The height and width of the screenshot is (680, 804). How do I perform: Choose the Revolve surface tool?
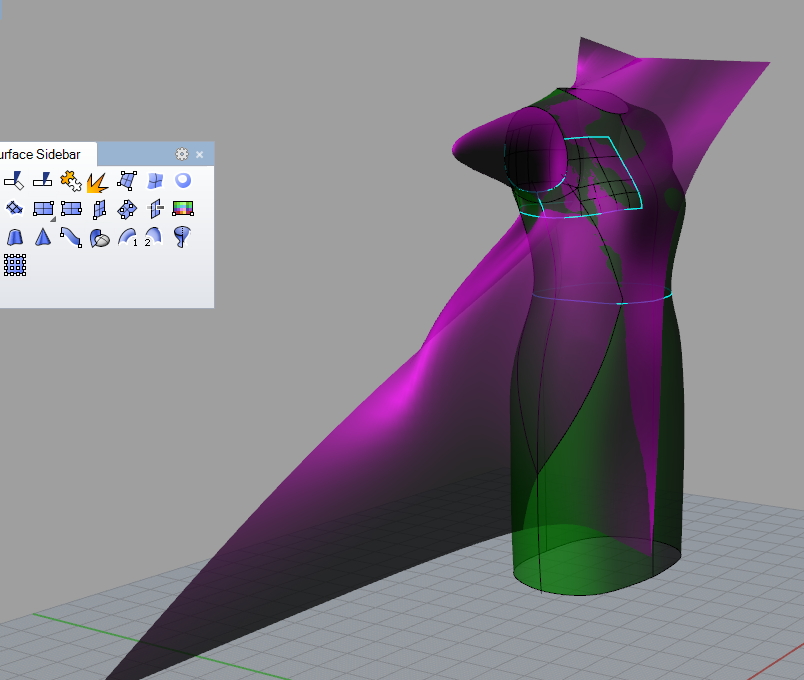pyautogui.click(x=182, y=237)
